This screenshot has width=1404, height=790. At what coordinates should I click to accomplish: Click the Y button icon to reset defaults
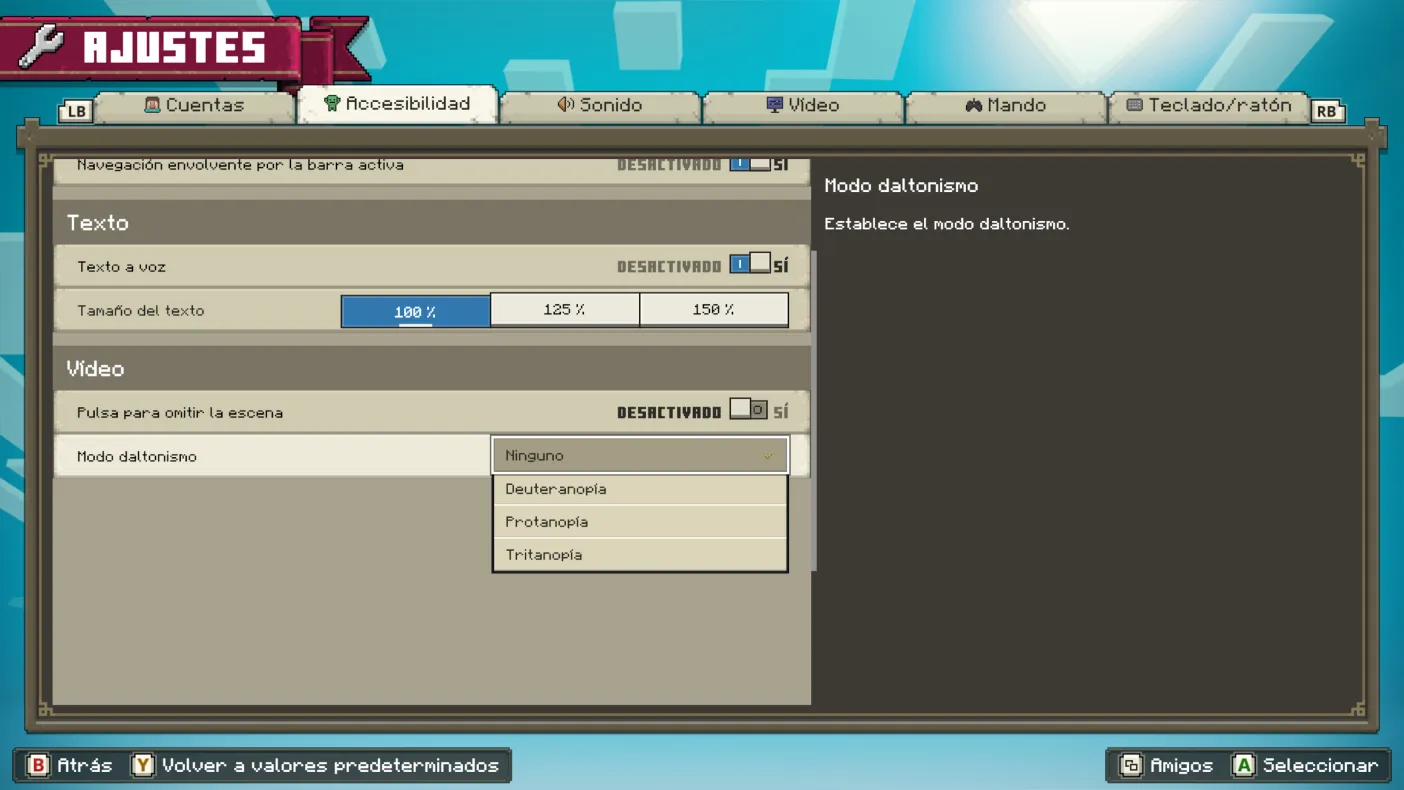click(143, 765)
